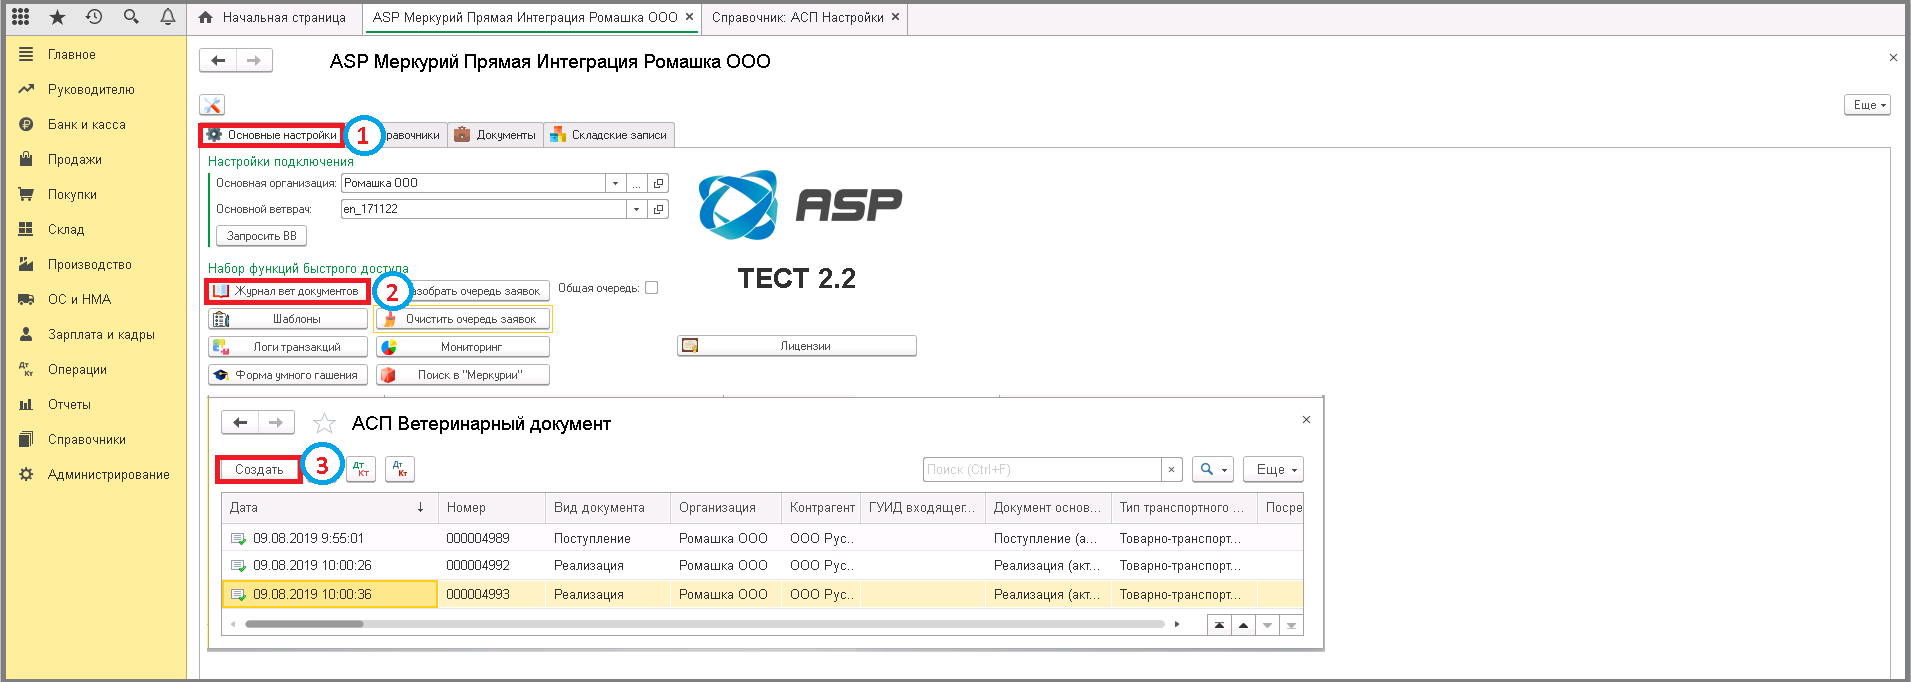Open the magnifier search dropdown in document list

[x=1213, y=469]
